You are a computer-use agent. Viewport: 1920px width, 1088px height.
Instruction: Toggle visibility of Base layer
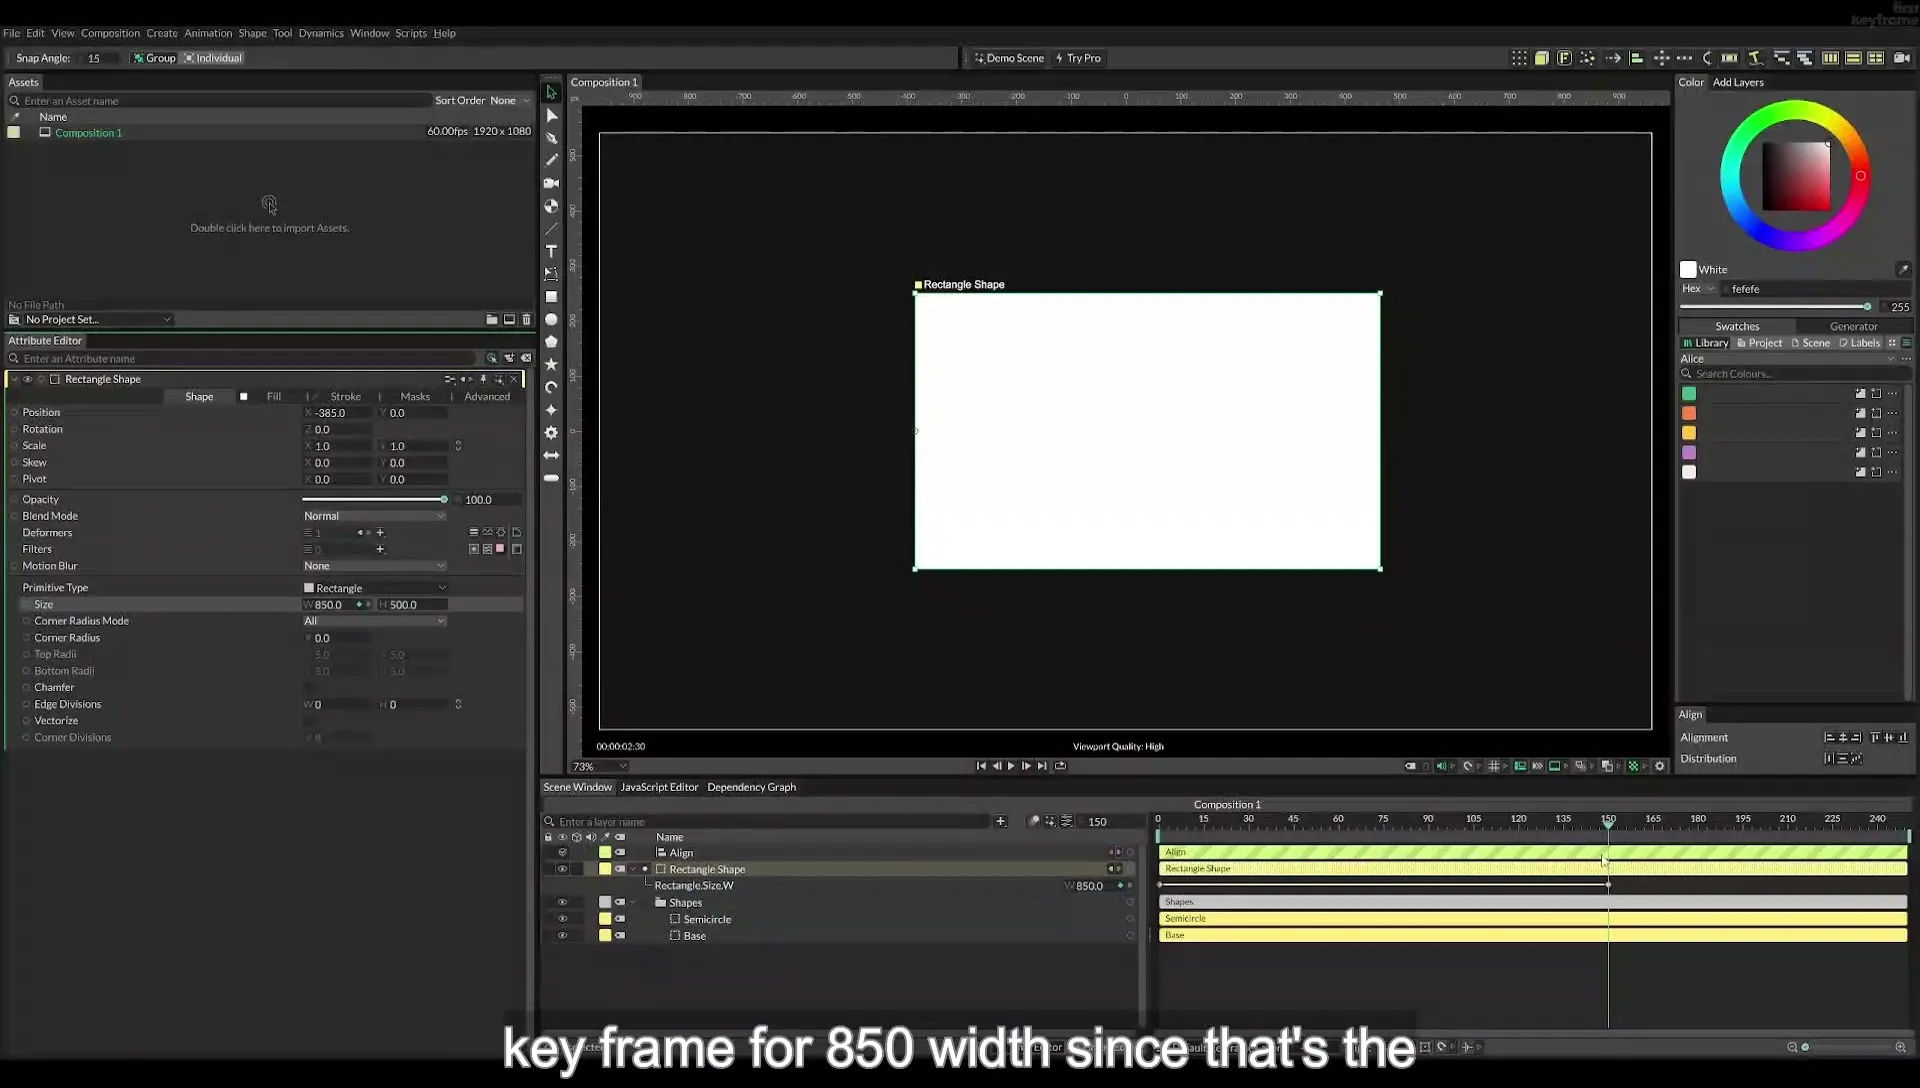click(562, 936)
